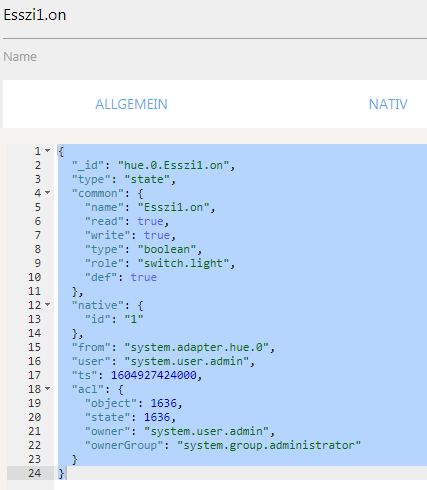427x490 pixels.
Task: Click line number 17 in gutter
Action: pos(35,375)
